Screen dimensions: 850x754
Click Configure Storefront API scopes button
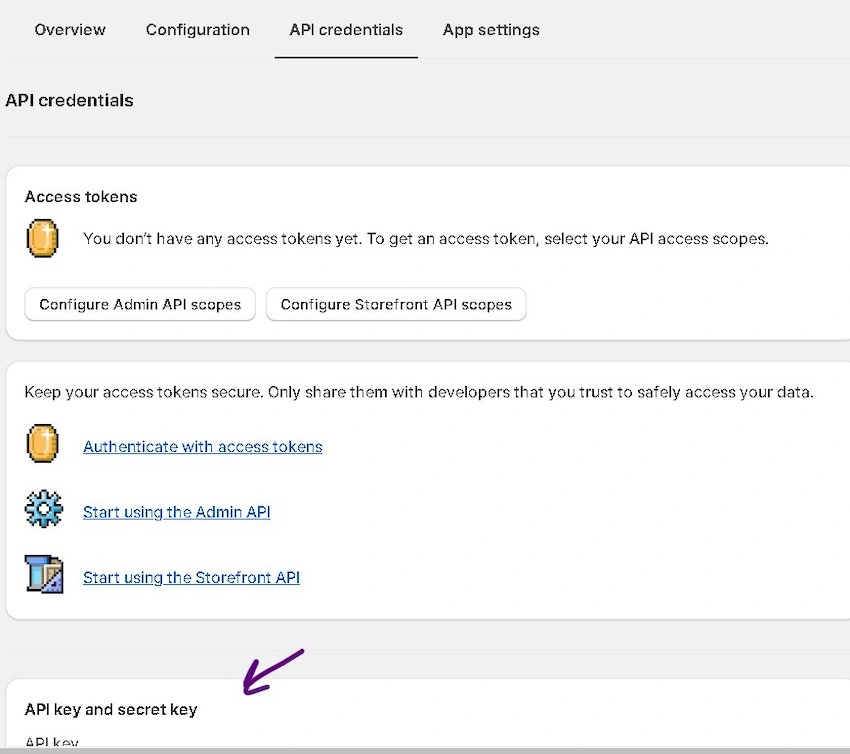(396, 304)
